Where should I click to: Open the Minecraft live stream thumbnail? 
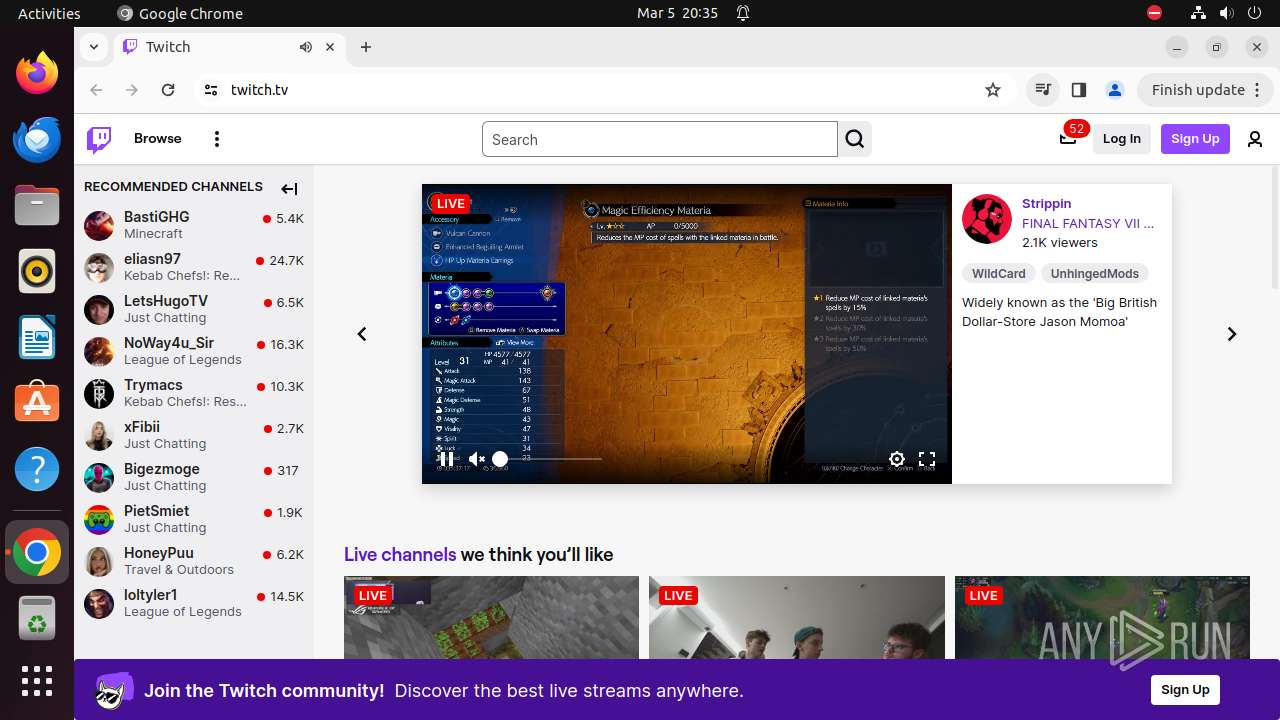[x=491, y=617]
